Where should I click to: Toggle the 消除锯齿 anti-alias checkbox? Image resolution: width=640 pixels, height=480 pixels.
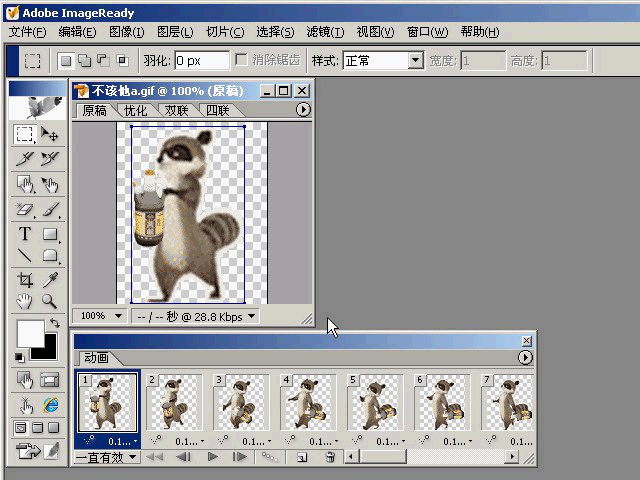coord(242,60)
